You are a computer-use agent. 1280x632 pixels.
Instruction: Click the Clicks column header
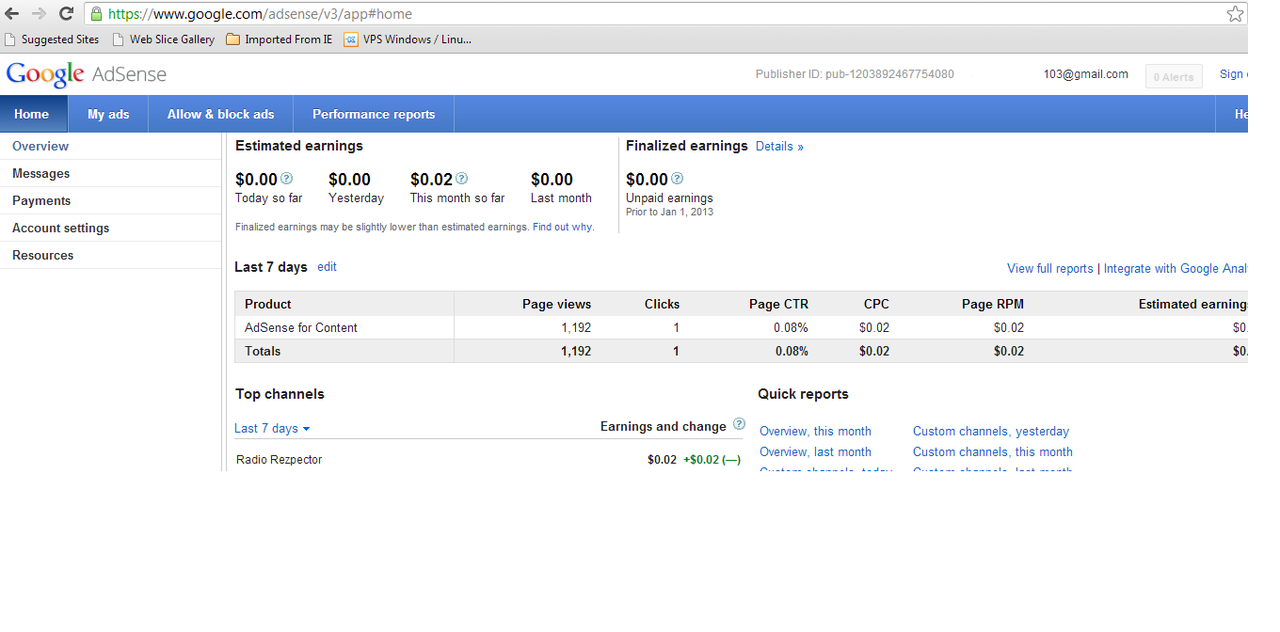662,304
